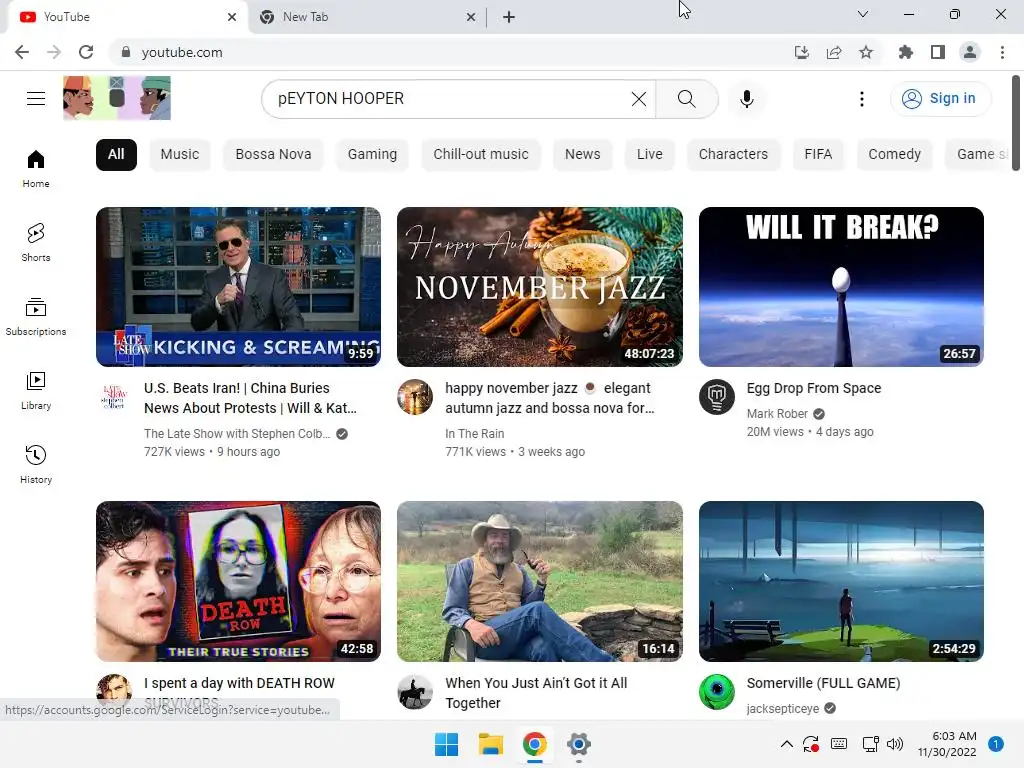This screenshot has width=1024, height=768.
Task: Reload the page with the refresh icon
Action: 86,52
